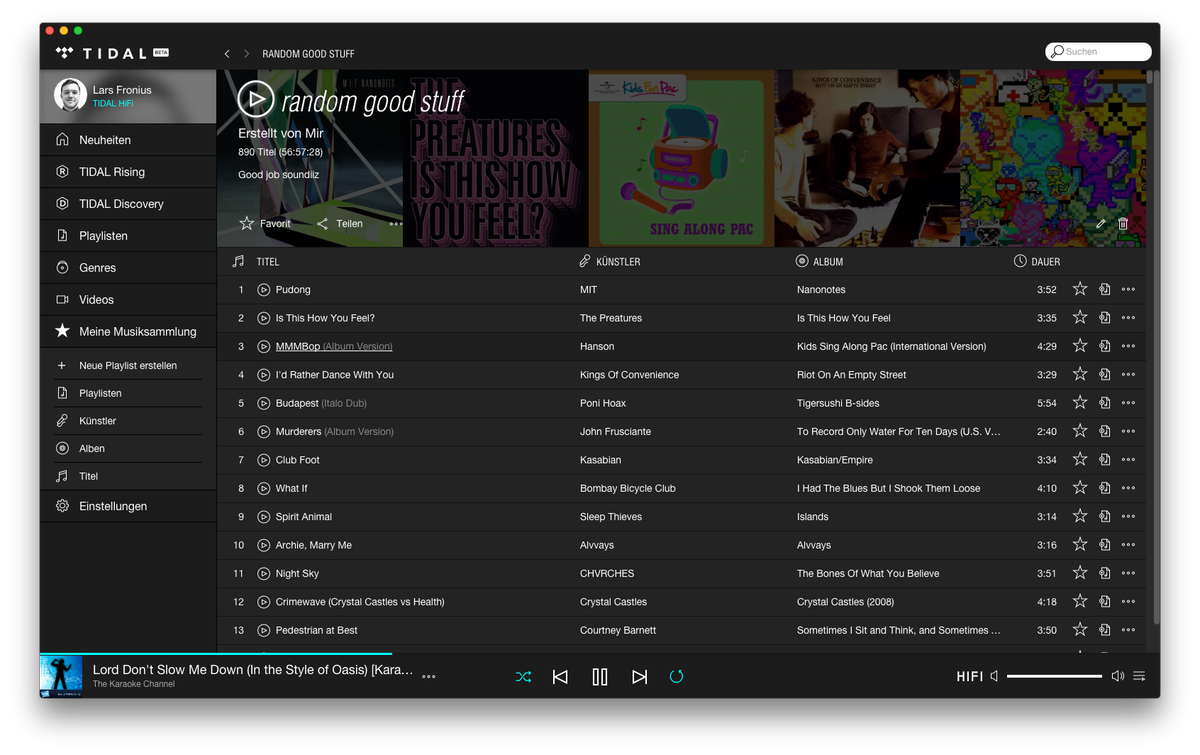Screen dimensions: 1200x755
Task: Sort tracks by ALBUM column
Action: pos(819,262)
